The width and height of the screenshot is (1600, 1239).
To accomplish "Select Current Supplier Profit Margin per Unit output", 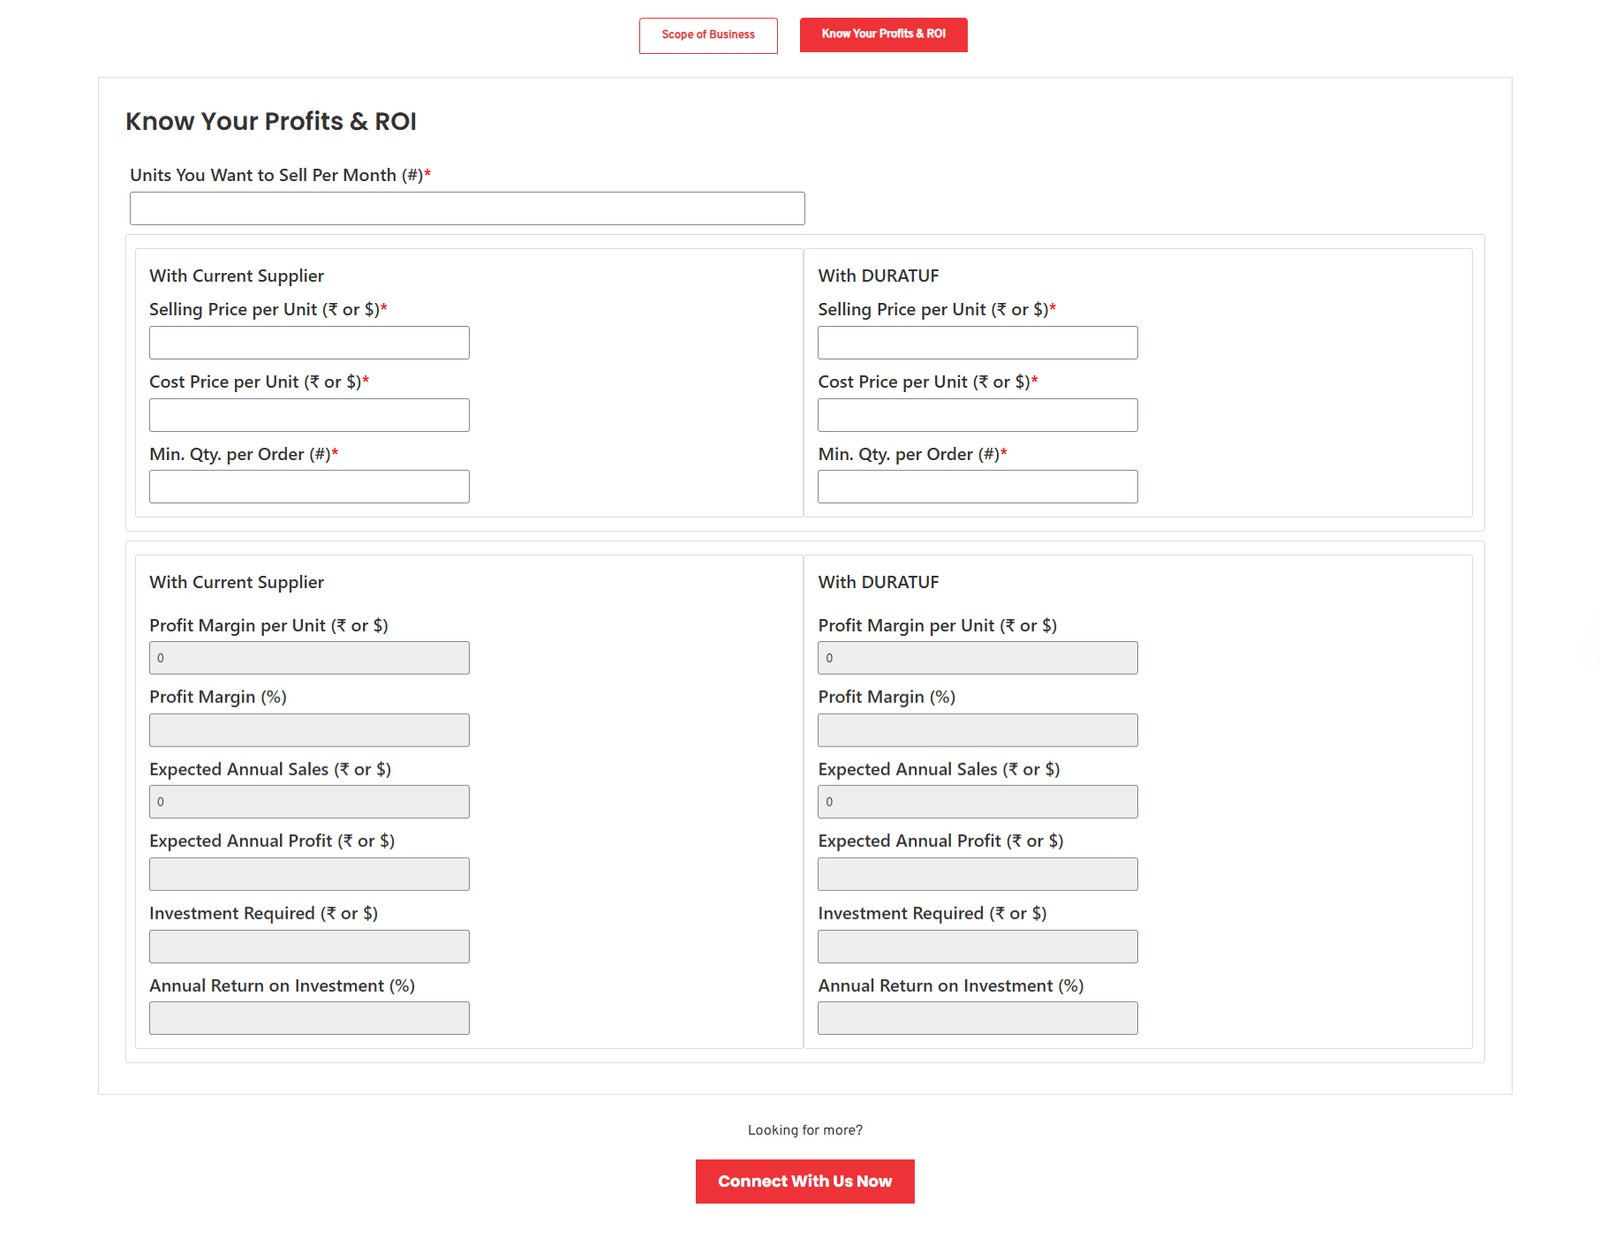I will (x=309, y=658).
